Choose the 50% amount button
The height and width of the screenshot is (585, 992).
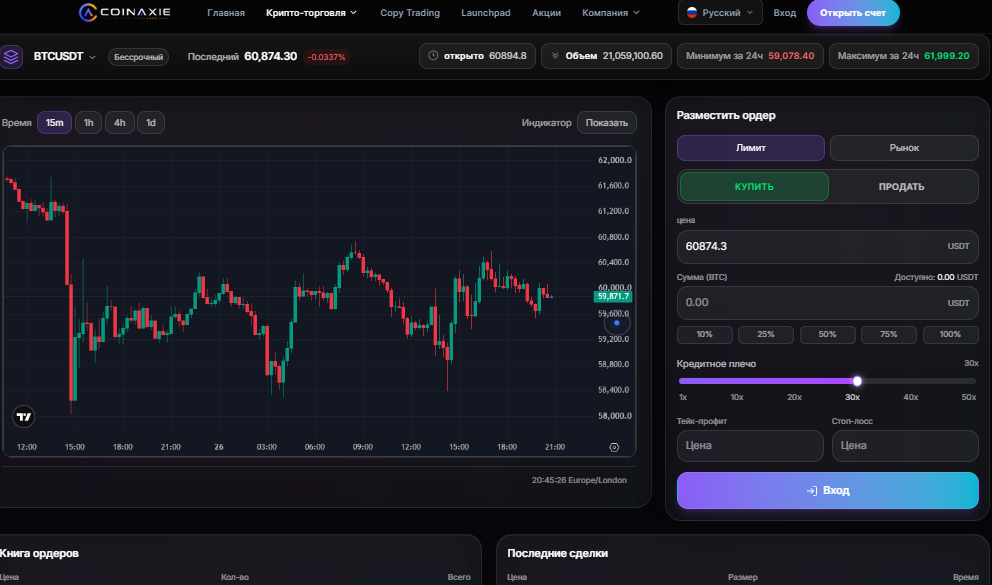828,335
